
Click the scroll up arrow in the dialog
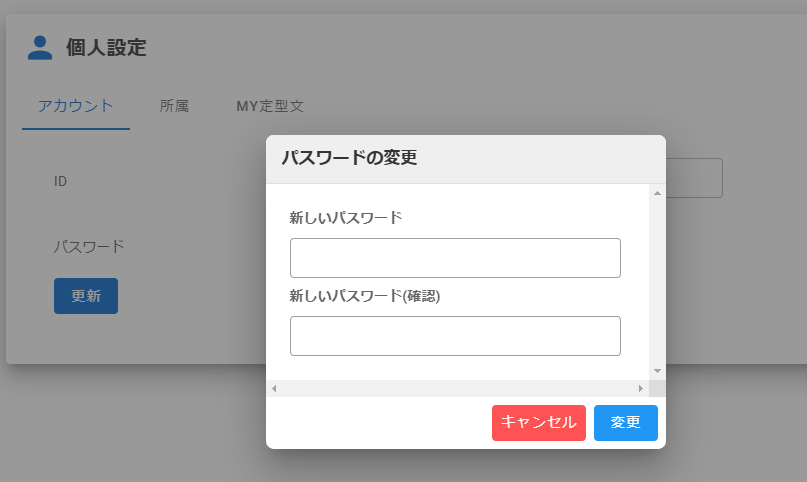pos(657,192)
